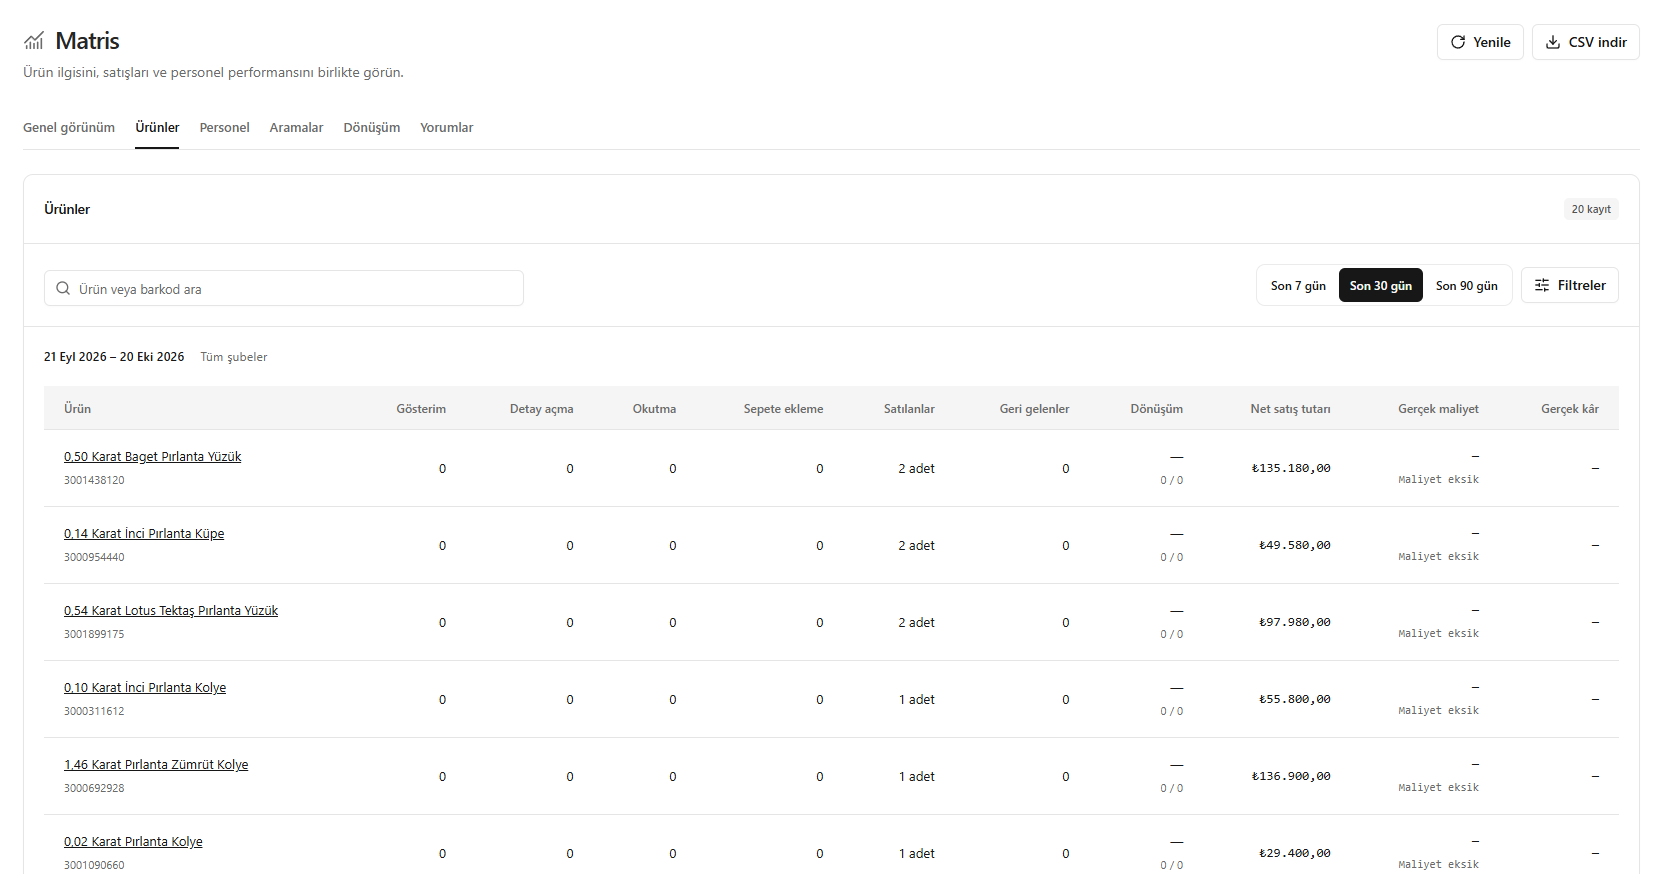Open 0,50 Karat Baget Pırlanta Yüzük
This screenshot has width=1657, height=874.
click(x=152, y=456)
